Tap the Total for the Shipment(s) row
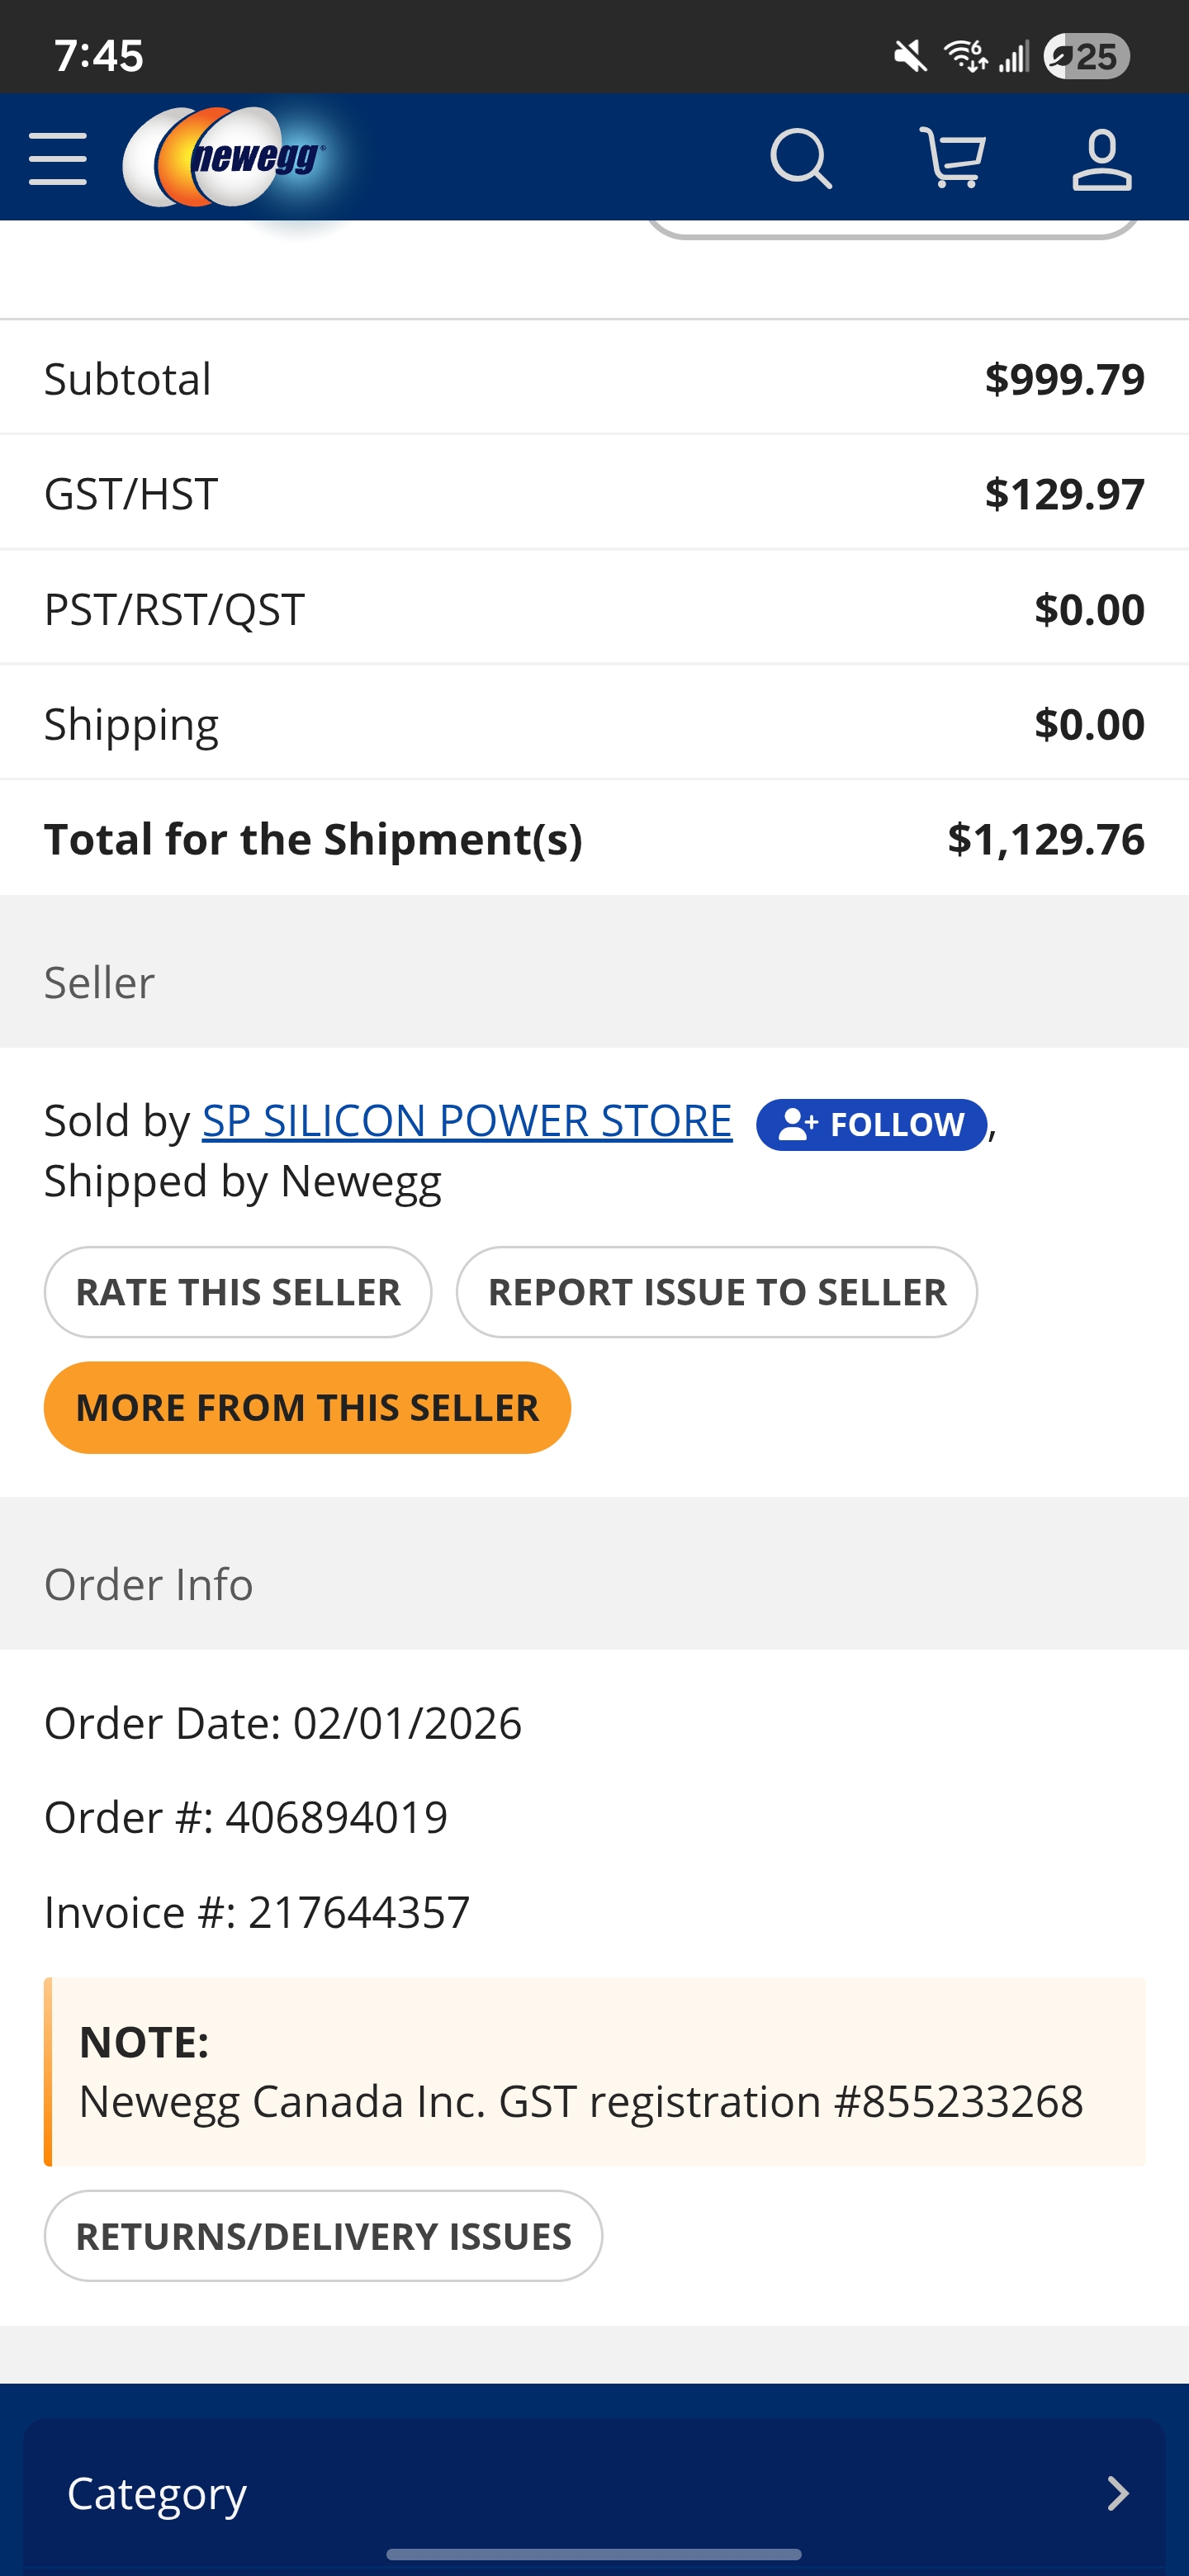The height and width of the screenshot is (2576, 1189). tap(594, 838)
